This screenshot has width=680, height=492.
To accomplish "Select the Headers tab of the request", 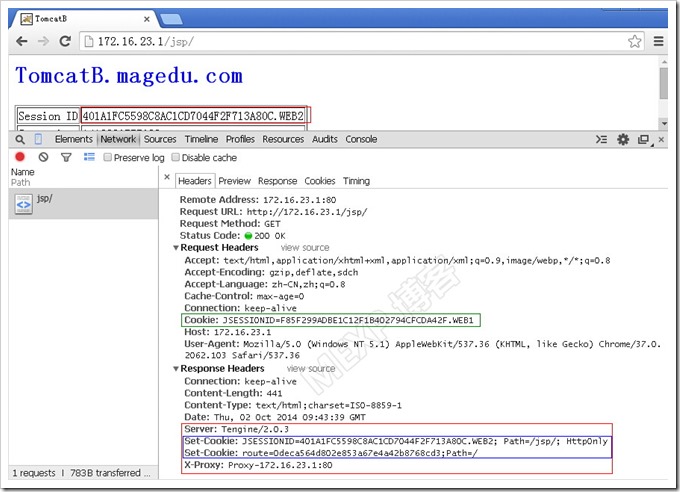I will pyautogui.click(x=195, y=181).
